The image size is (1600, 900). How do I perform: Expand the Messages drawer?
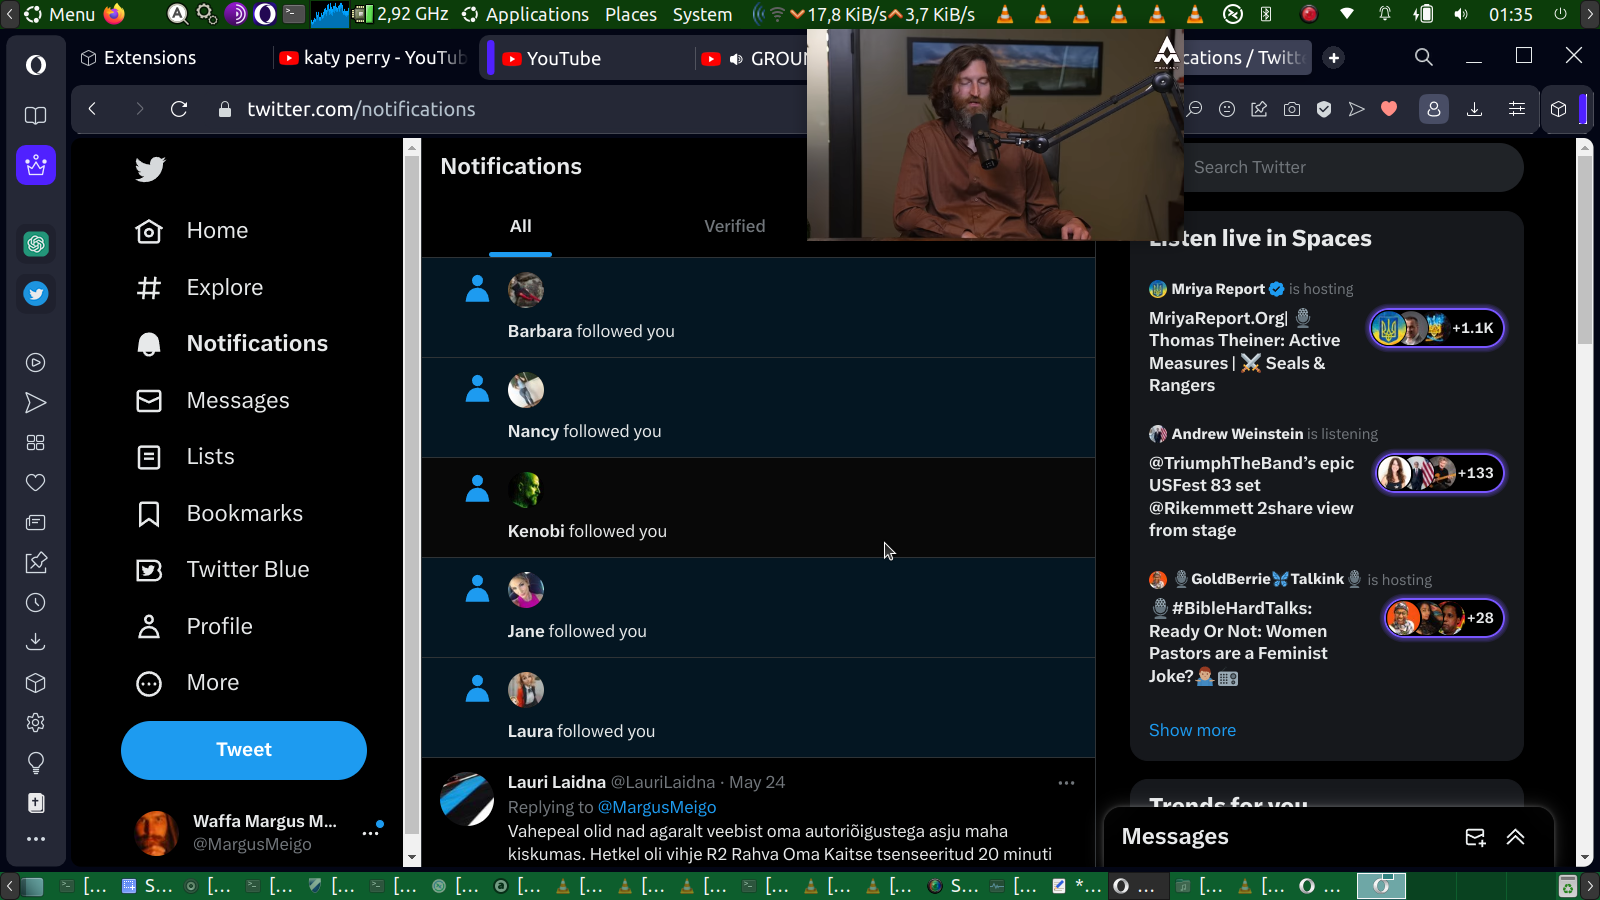pos(1516,837)
